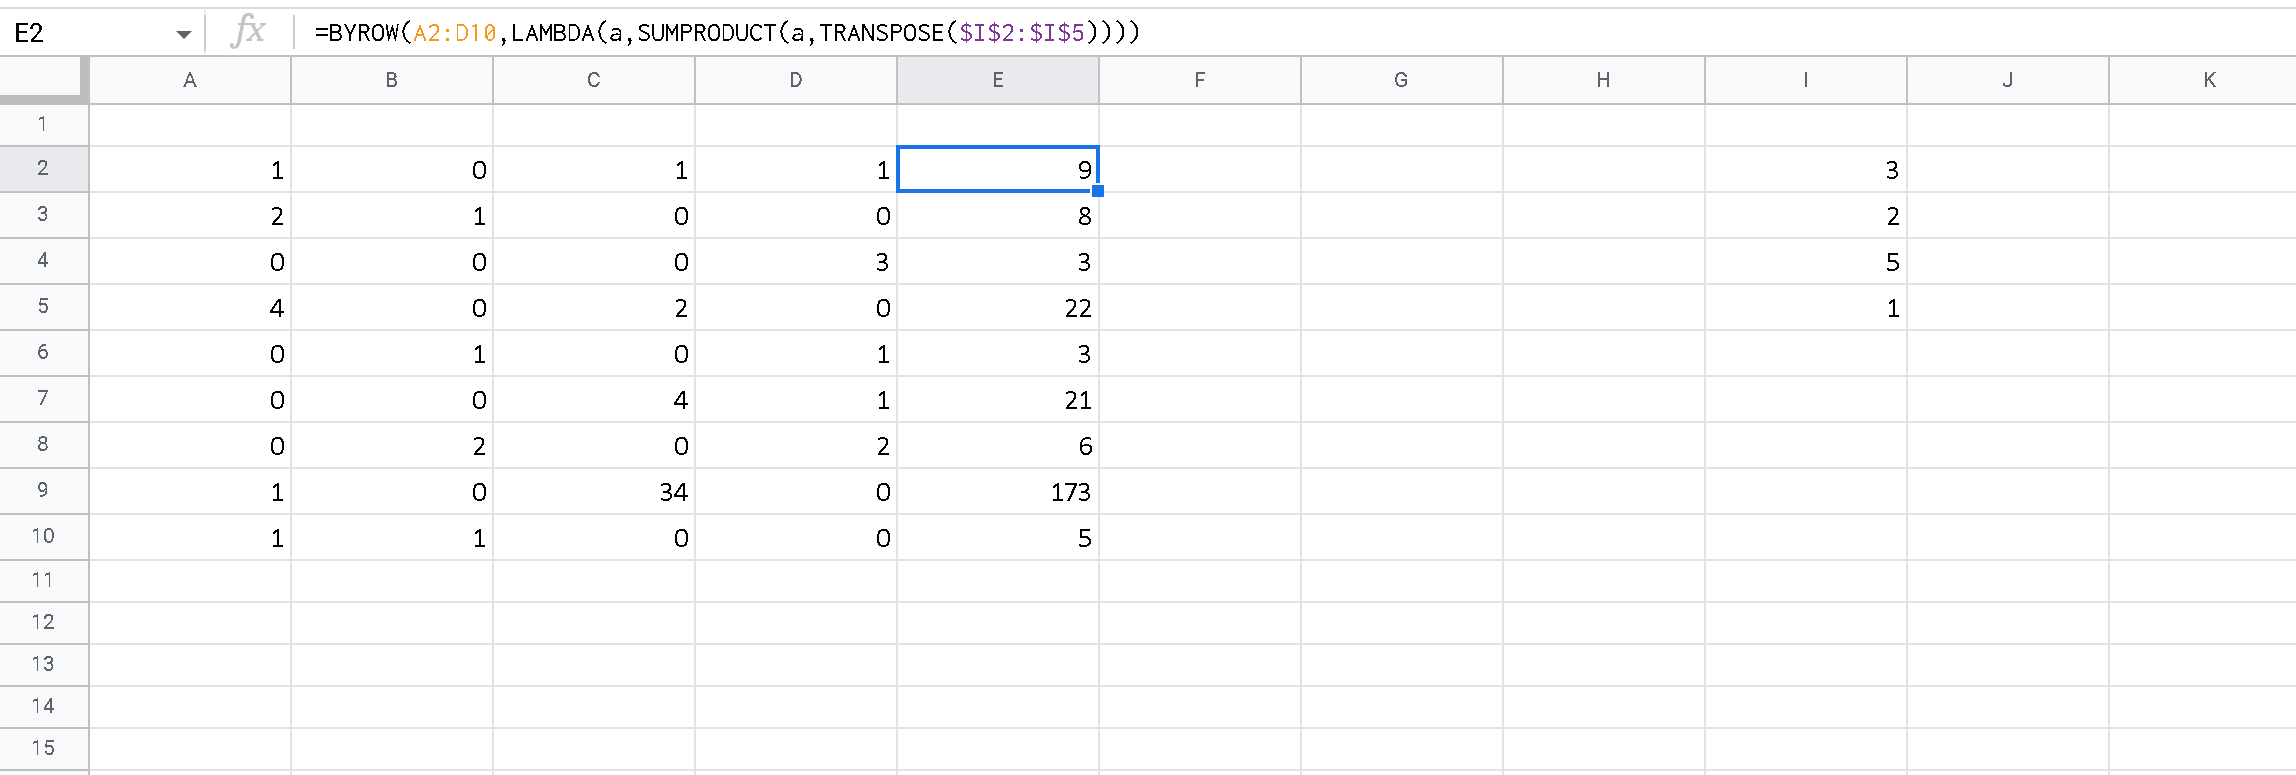Select row 10 header

tap(44, 537)
